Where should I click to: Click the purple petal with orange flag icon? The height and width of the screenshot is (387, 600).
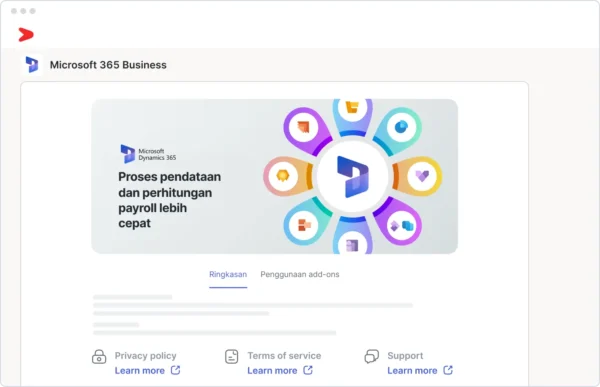[303, 126]
